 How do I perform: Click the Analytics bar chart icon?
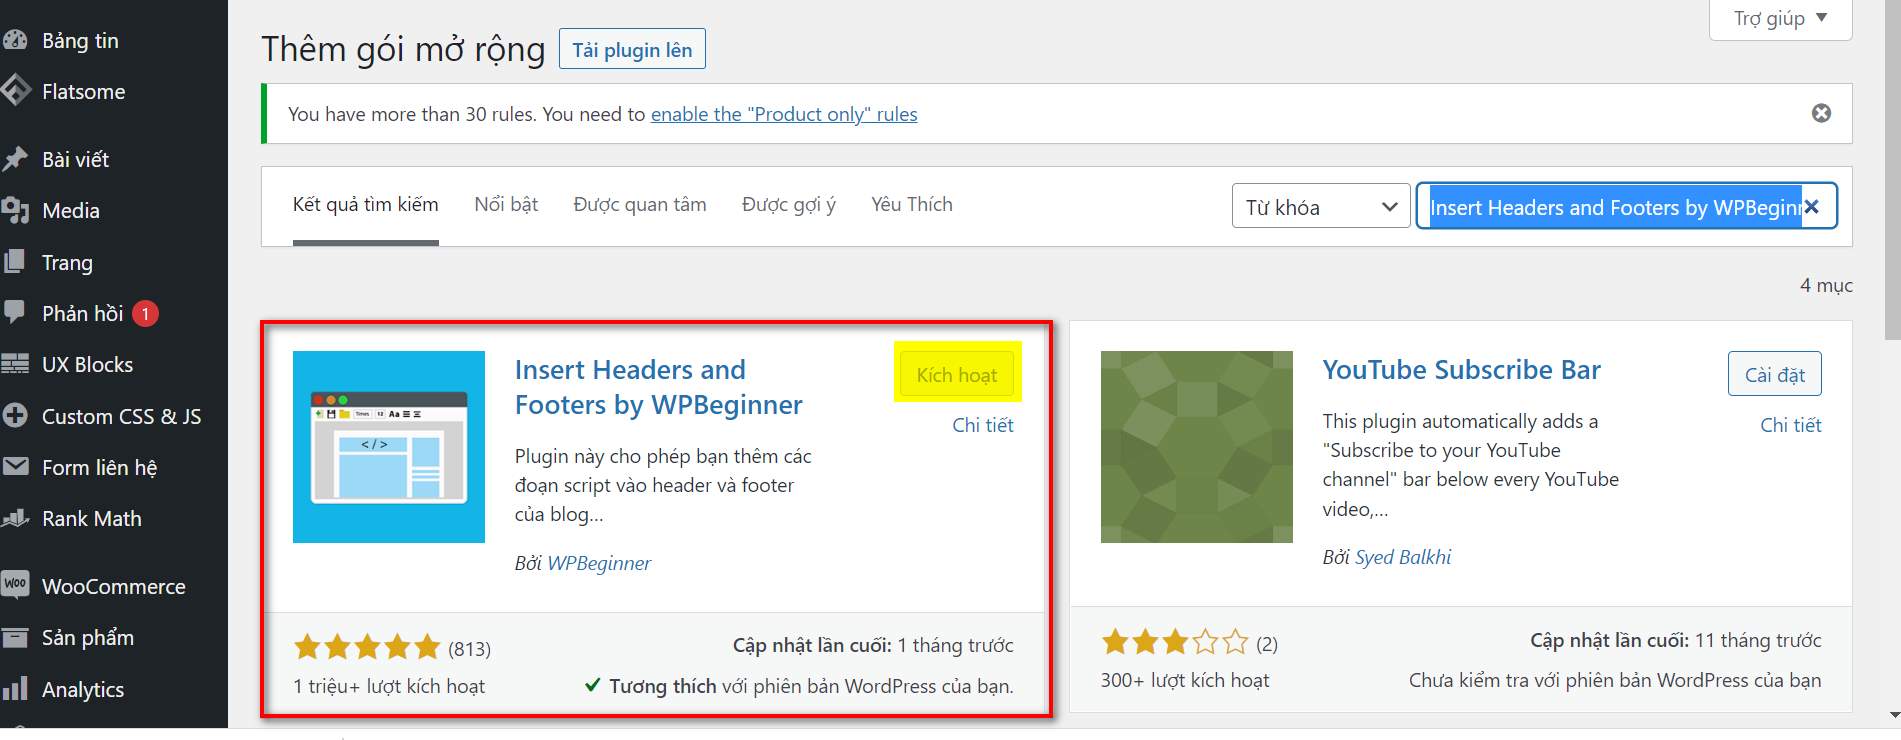(15, 688)
